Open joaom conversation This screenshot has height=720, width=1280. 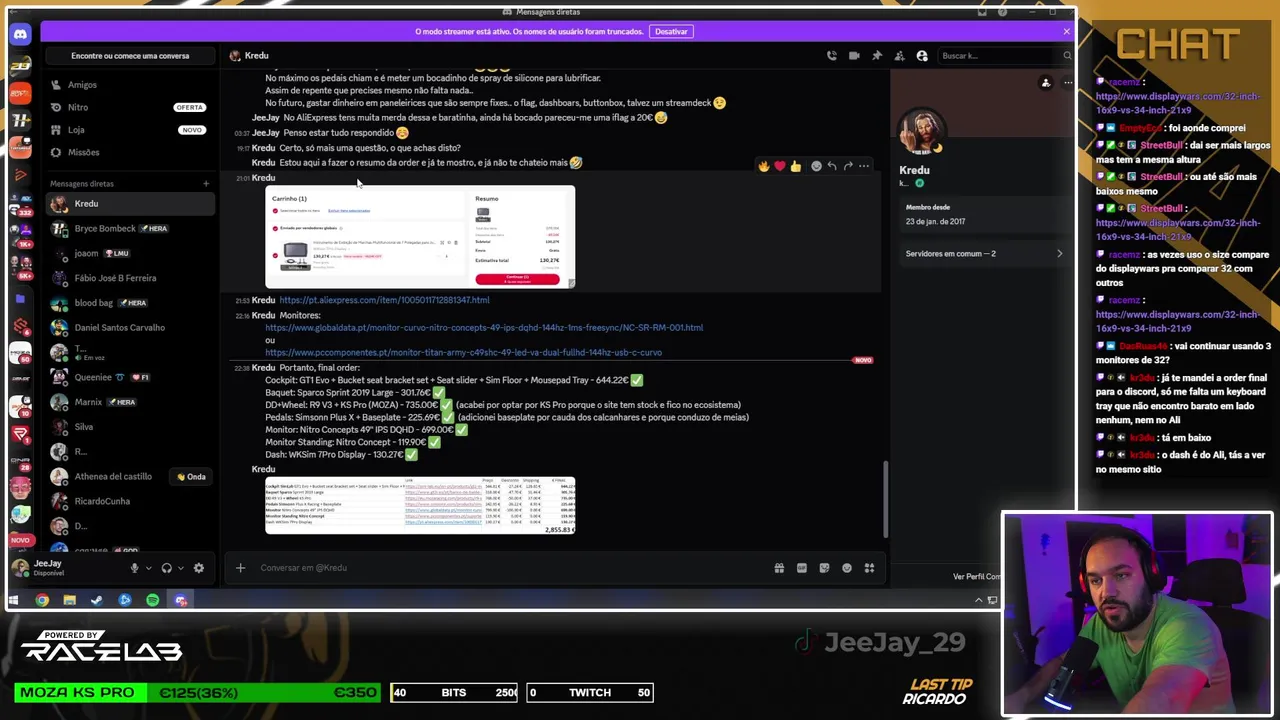tap(130, 253)
